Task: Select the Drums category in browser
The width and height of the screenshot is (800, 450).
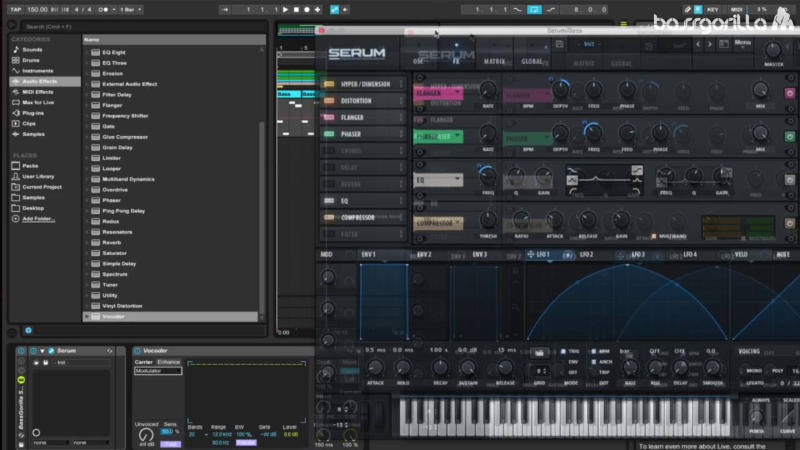Action: (31, 60)
